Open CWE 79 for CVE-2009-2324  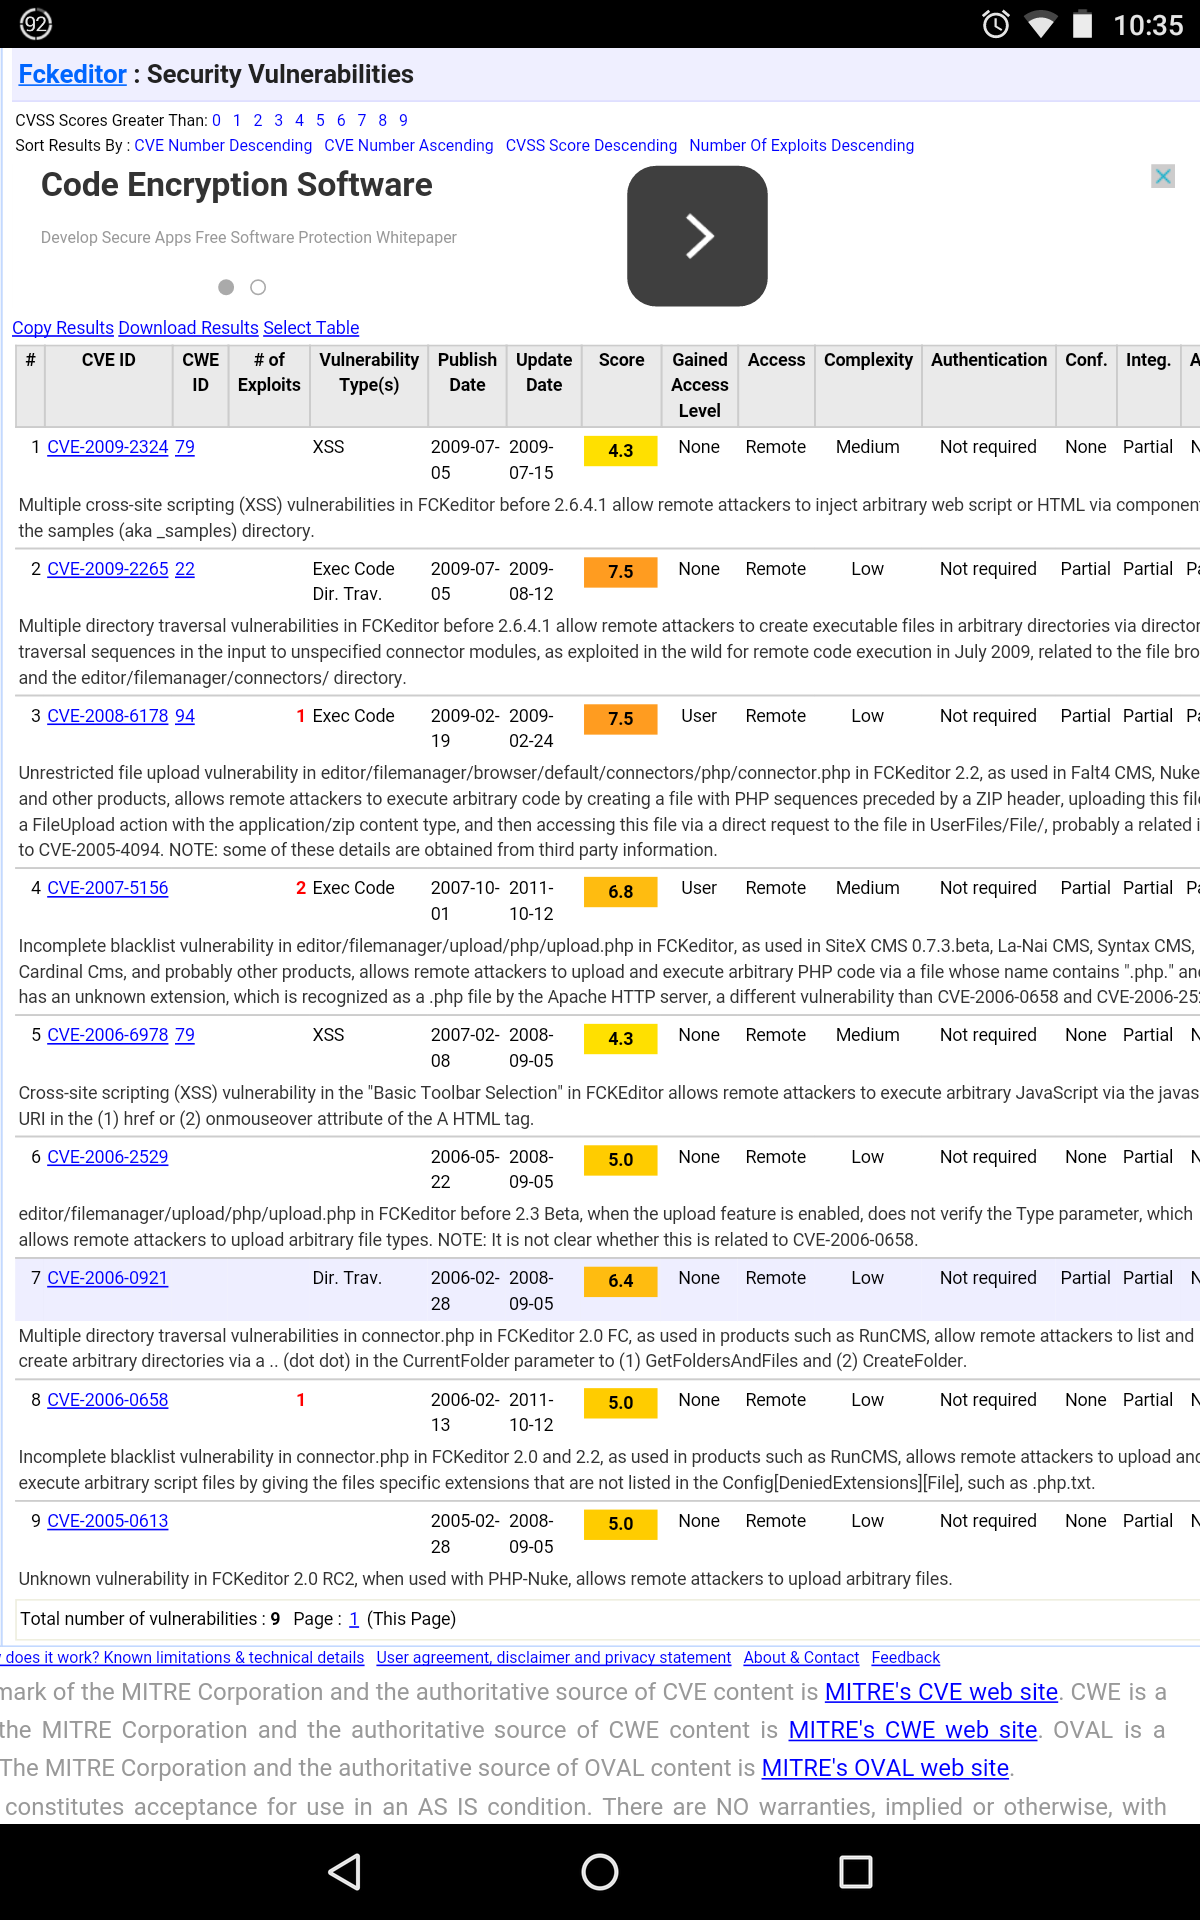(185, 447)
